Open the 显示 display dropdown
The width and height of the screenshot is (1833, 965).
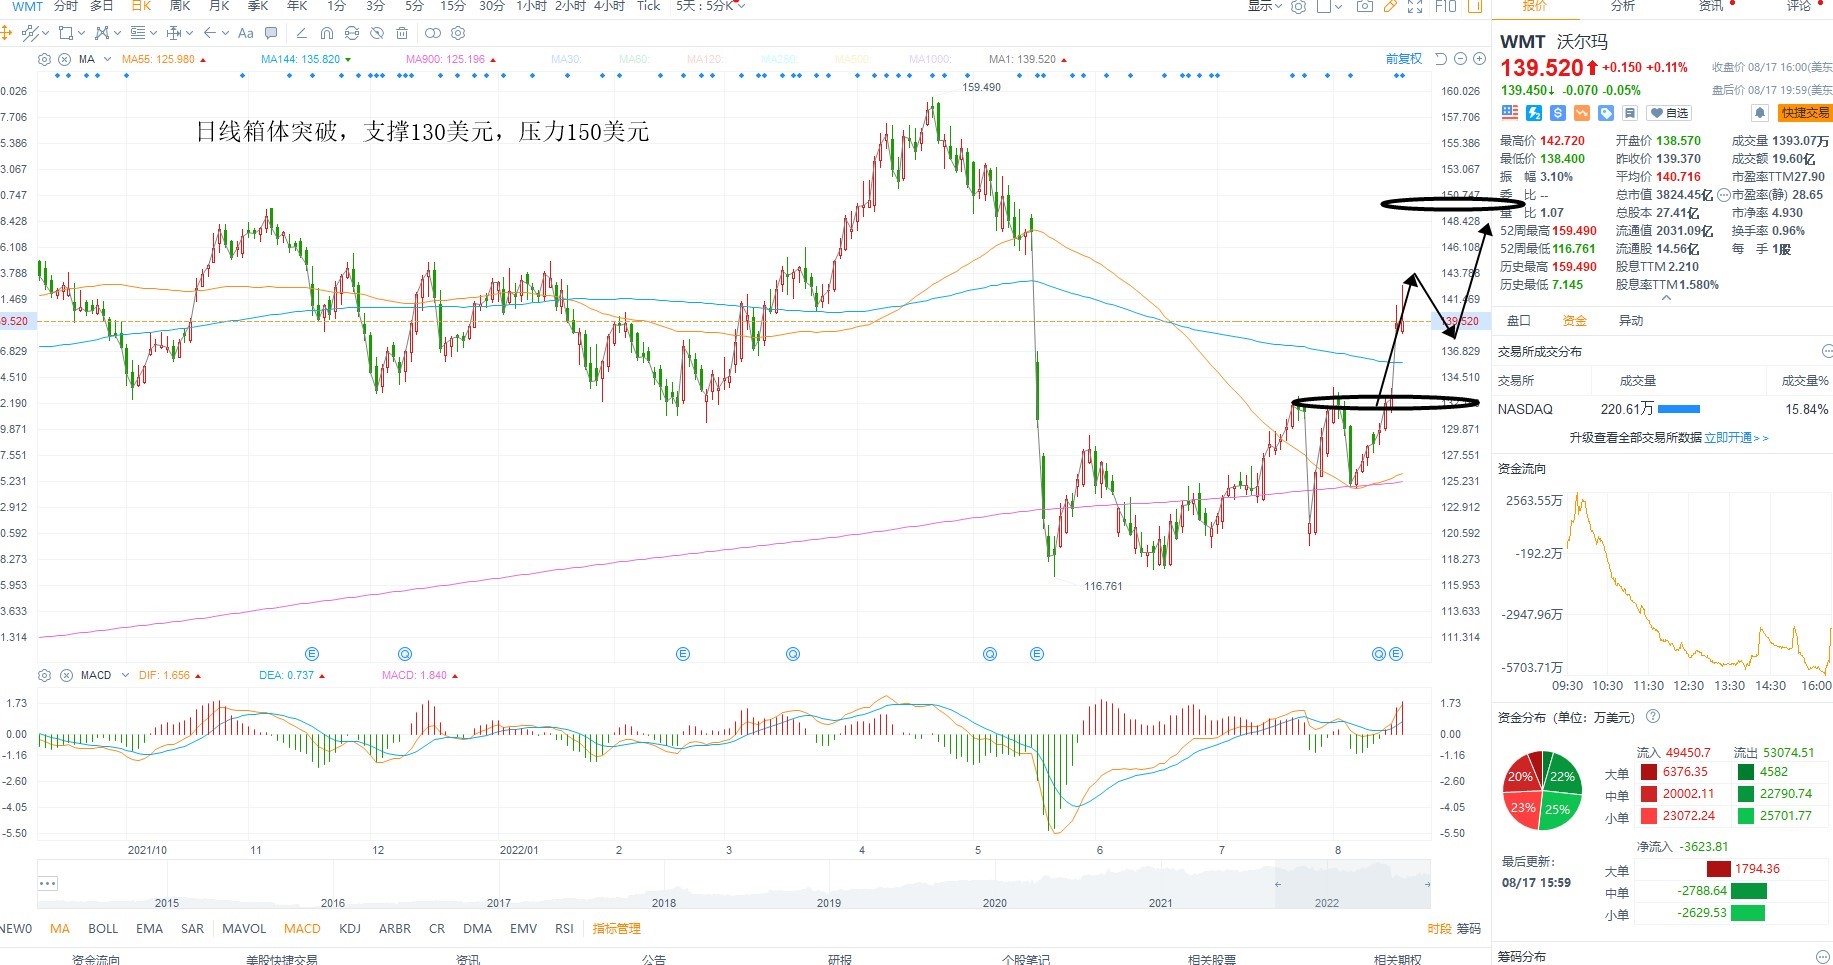point(1264,6)
